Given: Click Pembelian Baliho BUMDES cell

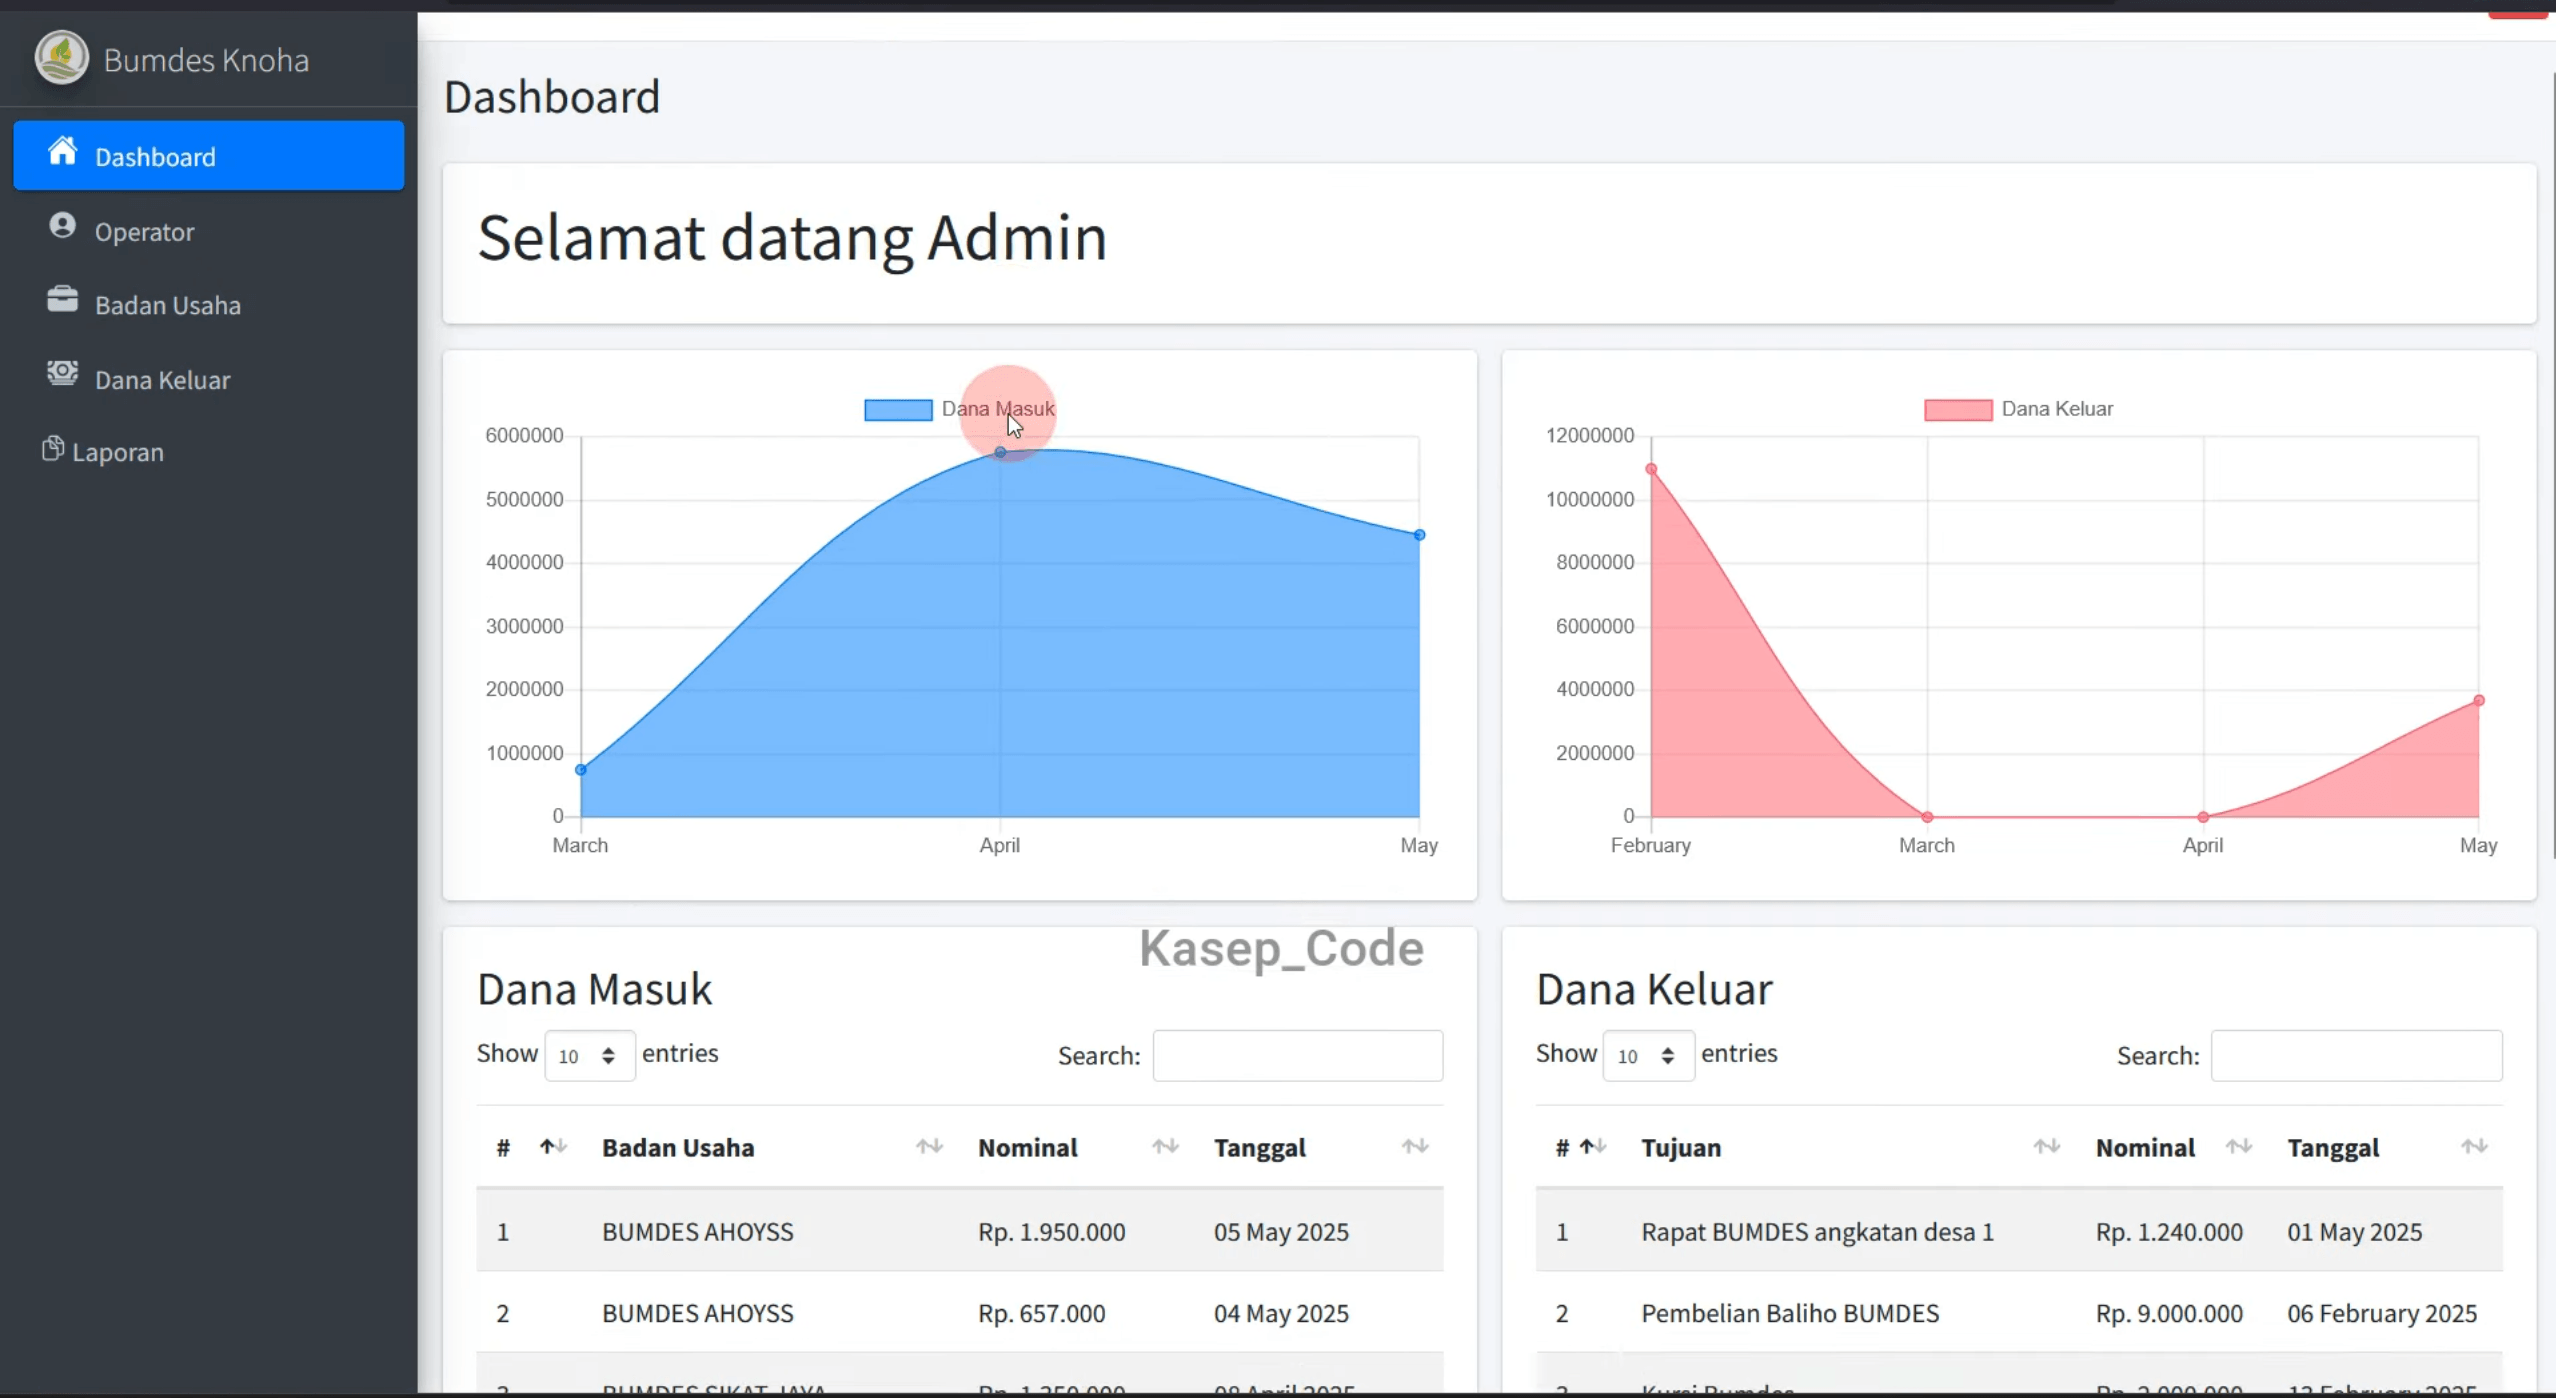Looking at the screenshot, I should tap(1790, 1313).
